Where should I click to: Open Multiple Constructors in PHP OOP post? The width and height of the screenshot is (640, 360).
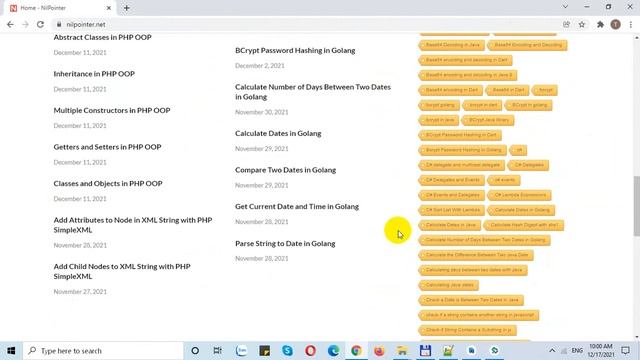tap(112, 110)
